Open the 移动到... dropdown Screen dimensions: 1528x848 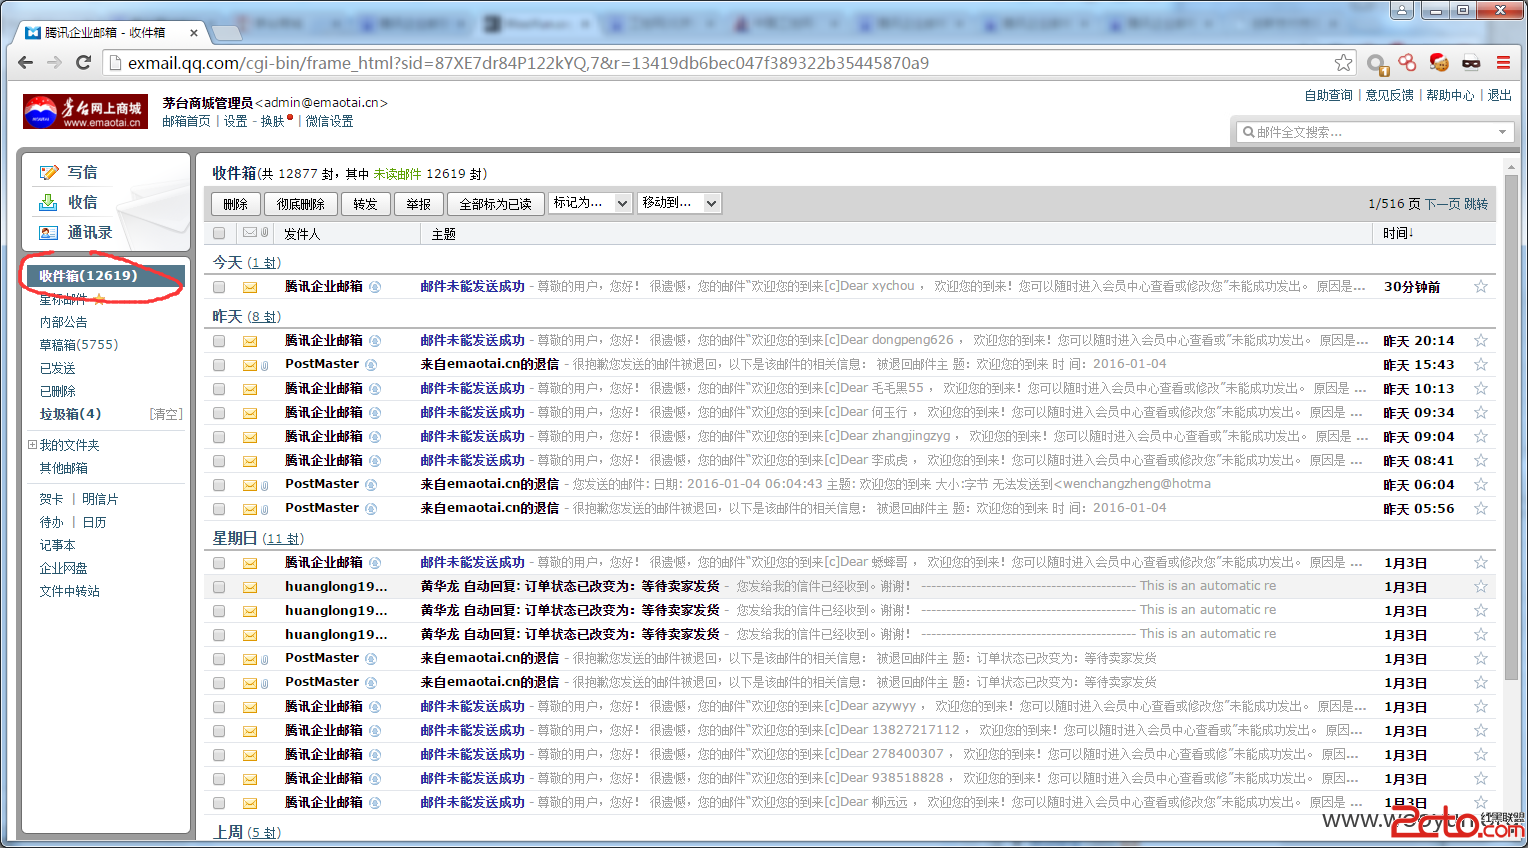pos(679,203)
